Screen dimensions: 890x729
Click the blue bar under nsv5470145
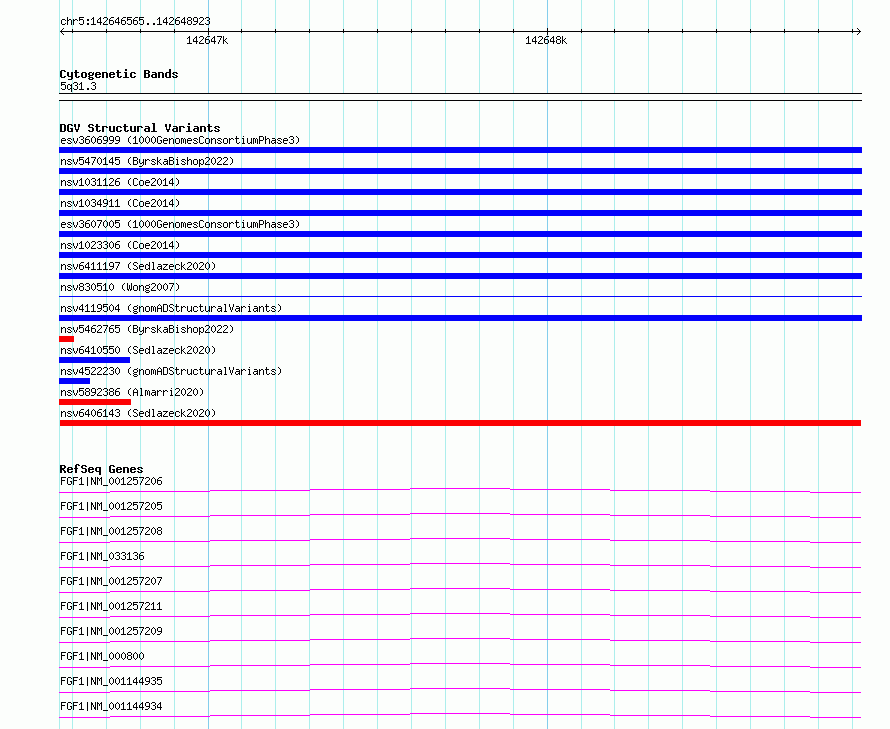click(460, 171)
